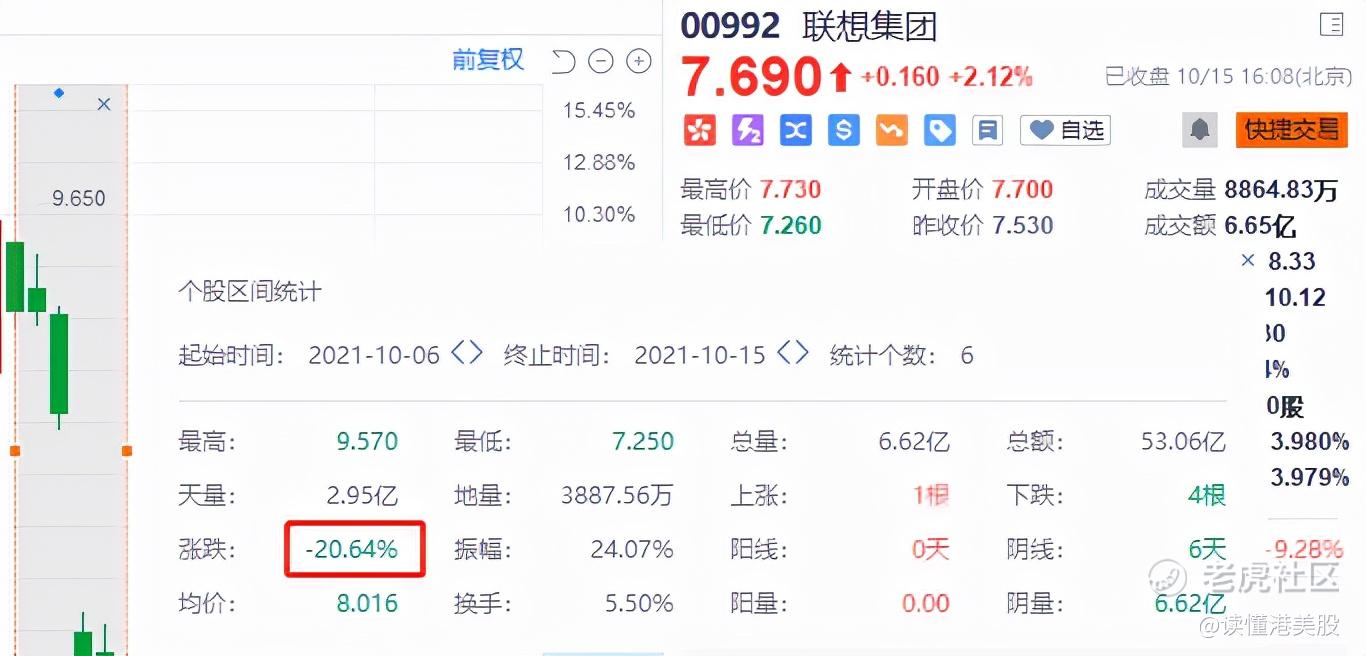The image size is (1366, 656).
Task: Click the 最低价 7.260 value
Action: [790, 225]
